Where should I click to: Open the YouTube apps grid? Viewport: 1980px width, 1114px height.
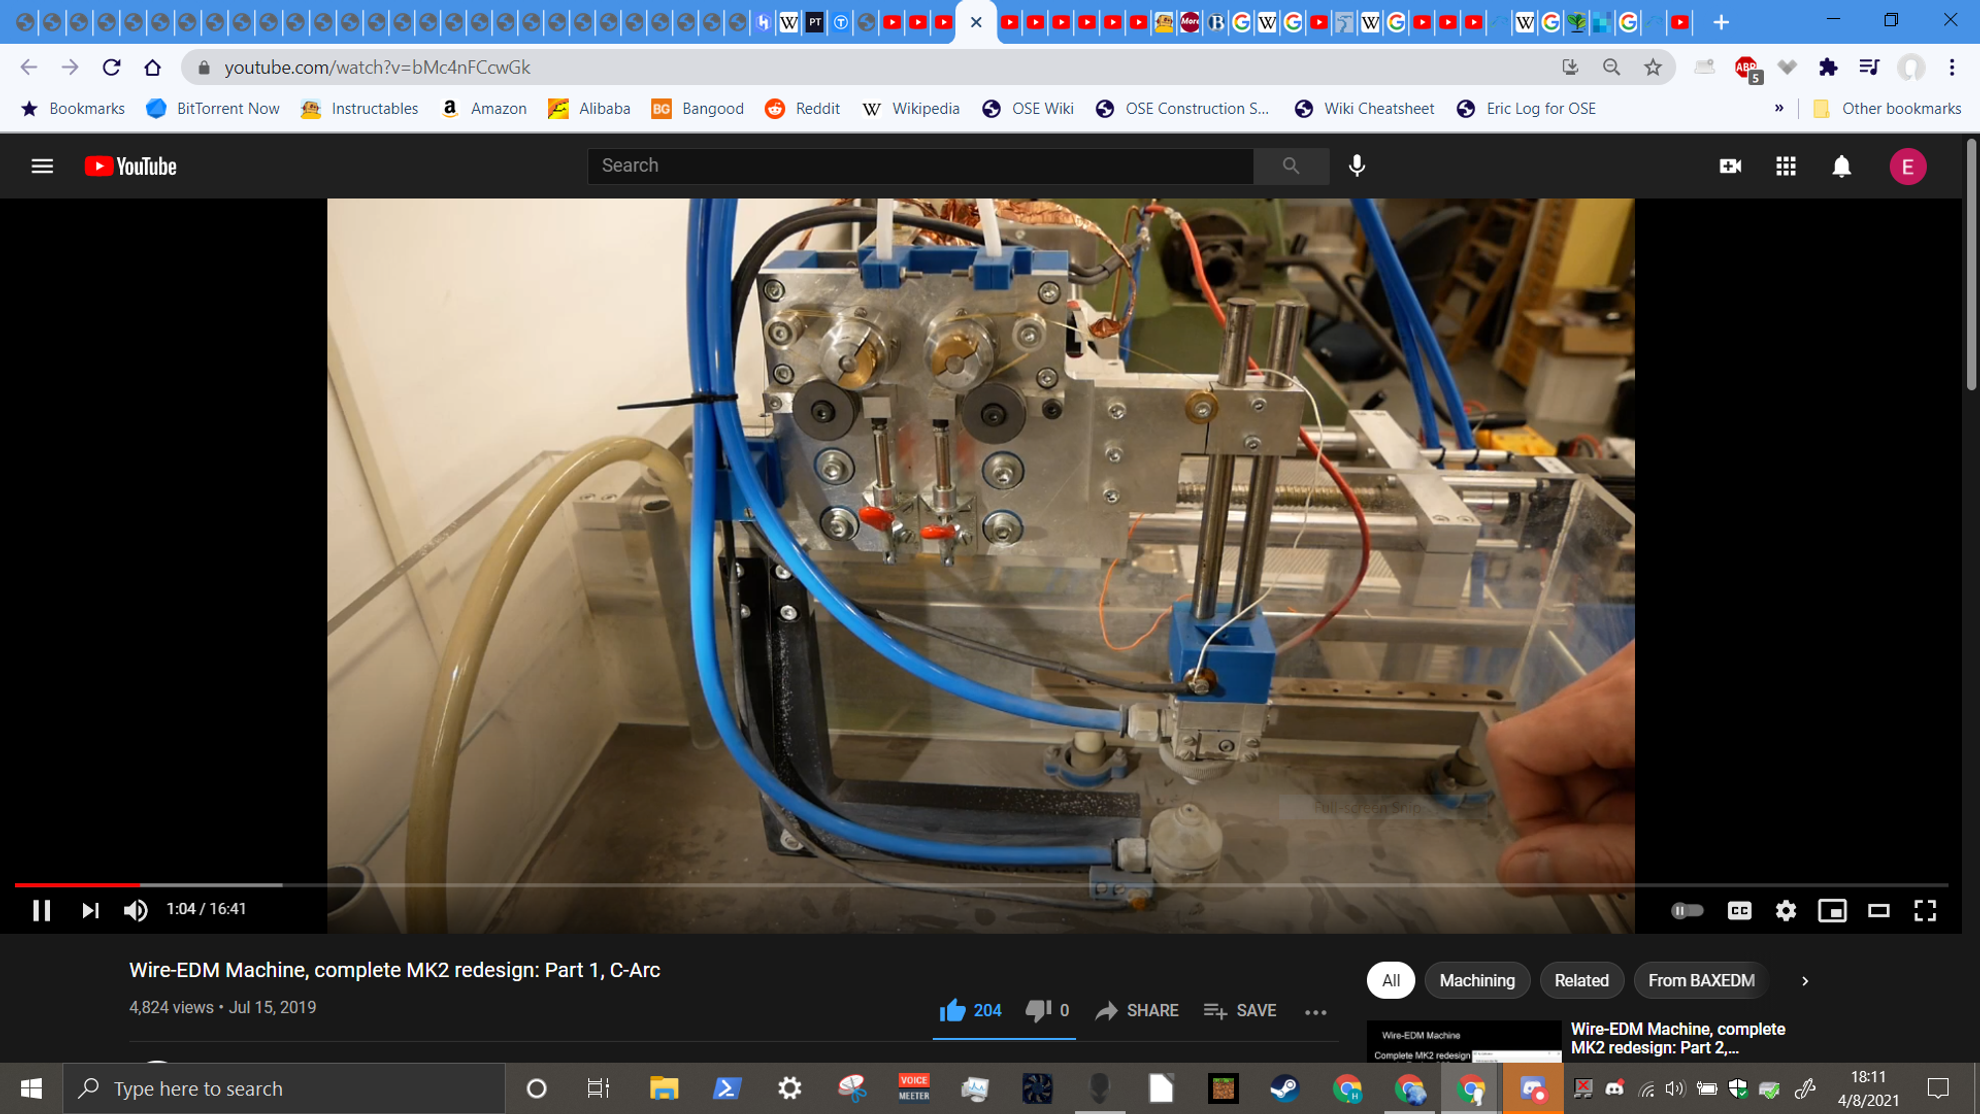pyautogui.click(x=1786, y=166)
